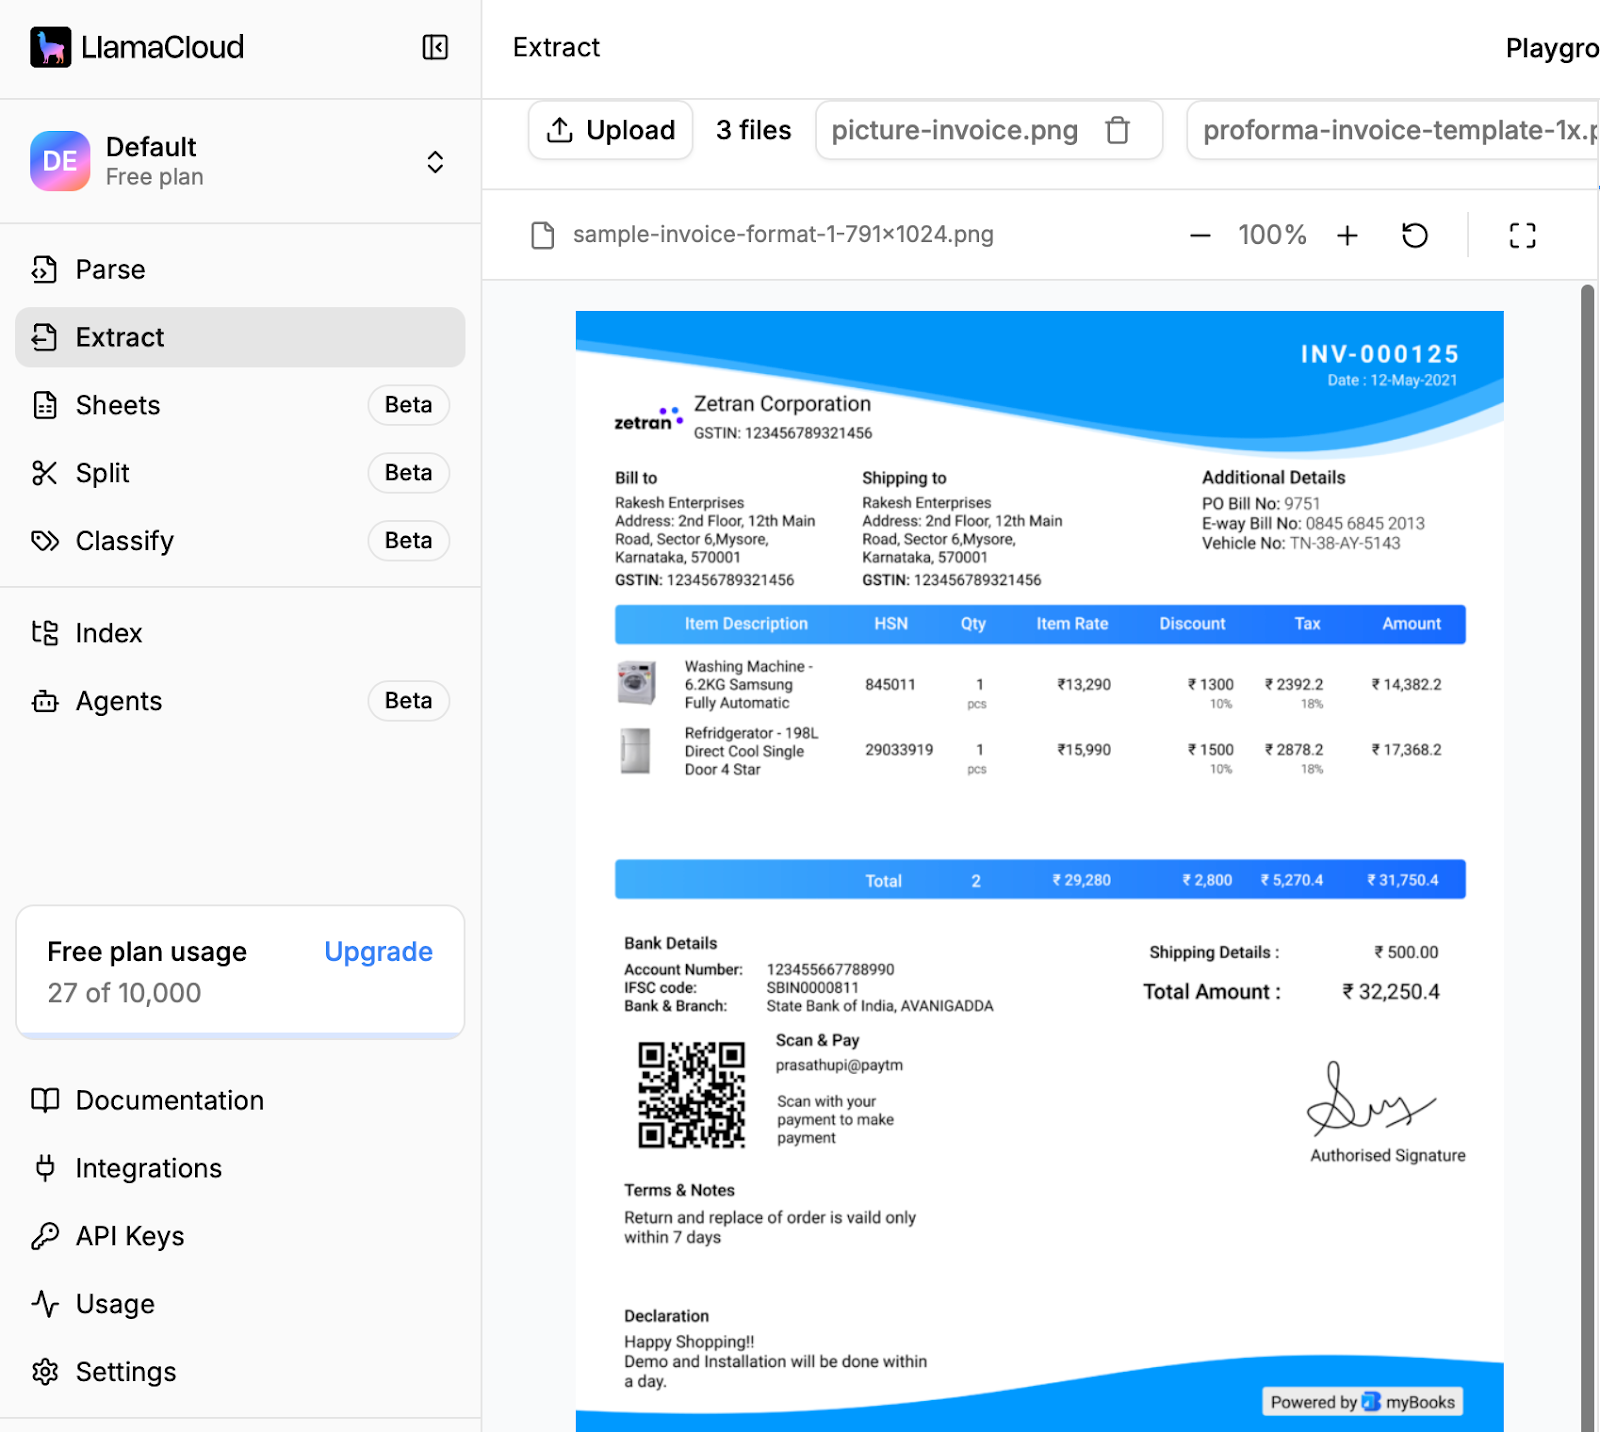
Task: Go to the Sheets section
Action: [x=240, y=405]
